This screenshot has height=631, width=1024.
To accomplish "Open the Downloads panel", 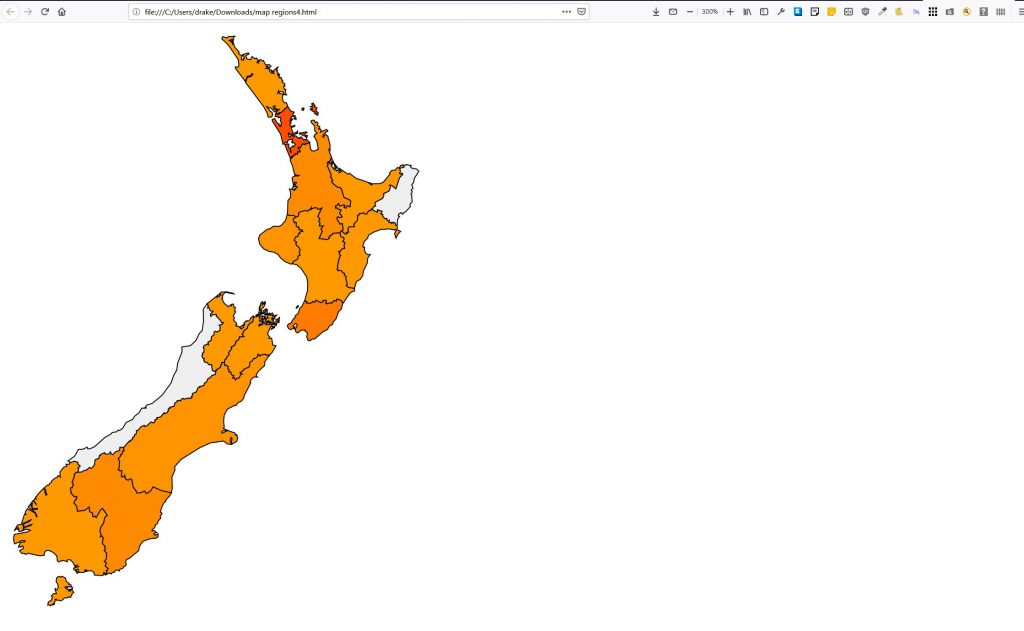I will [x=655, y=11].
